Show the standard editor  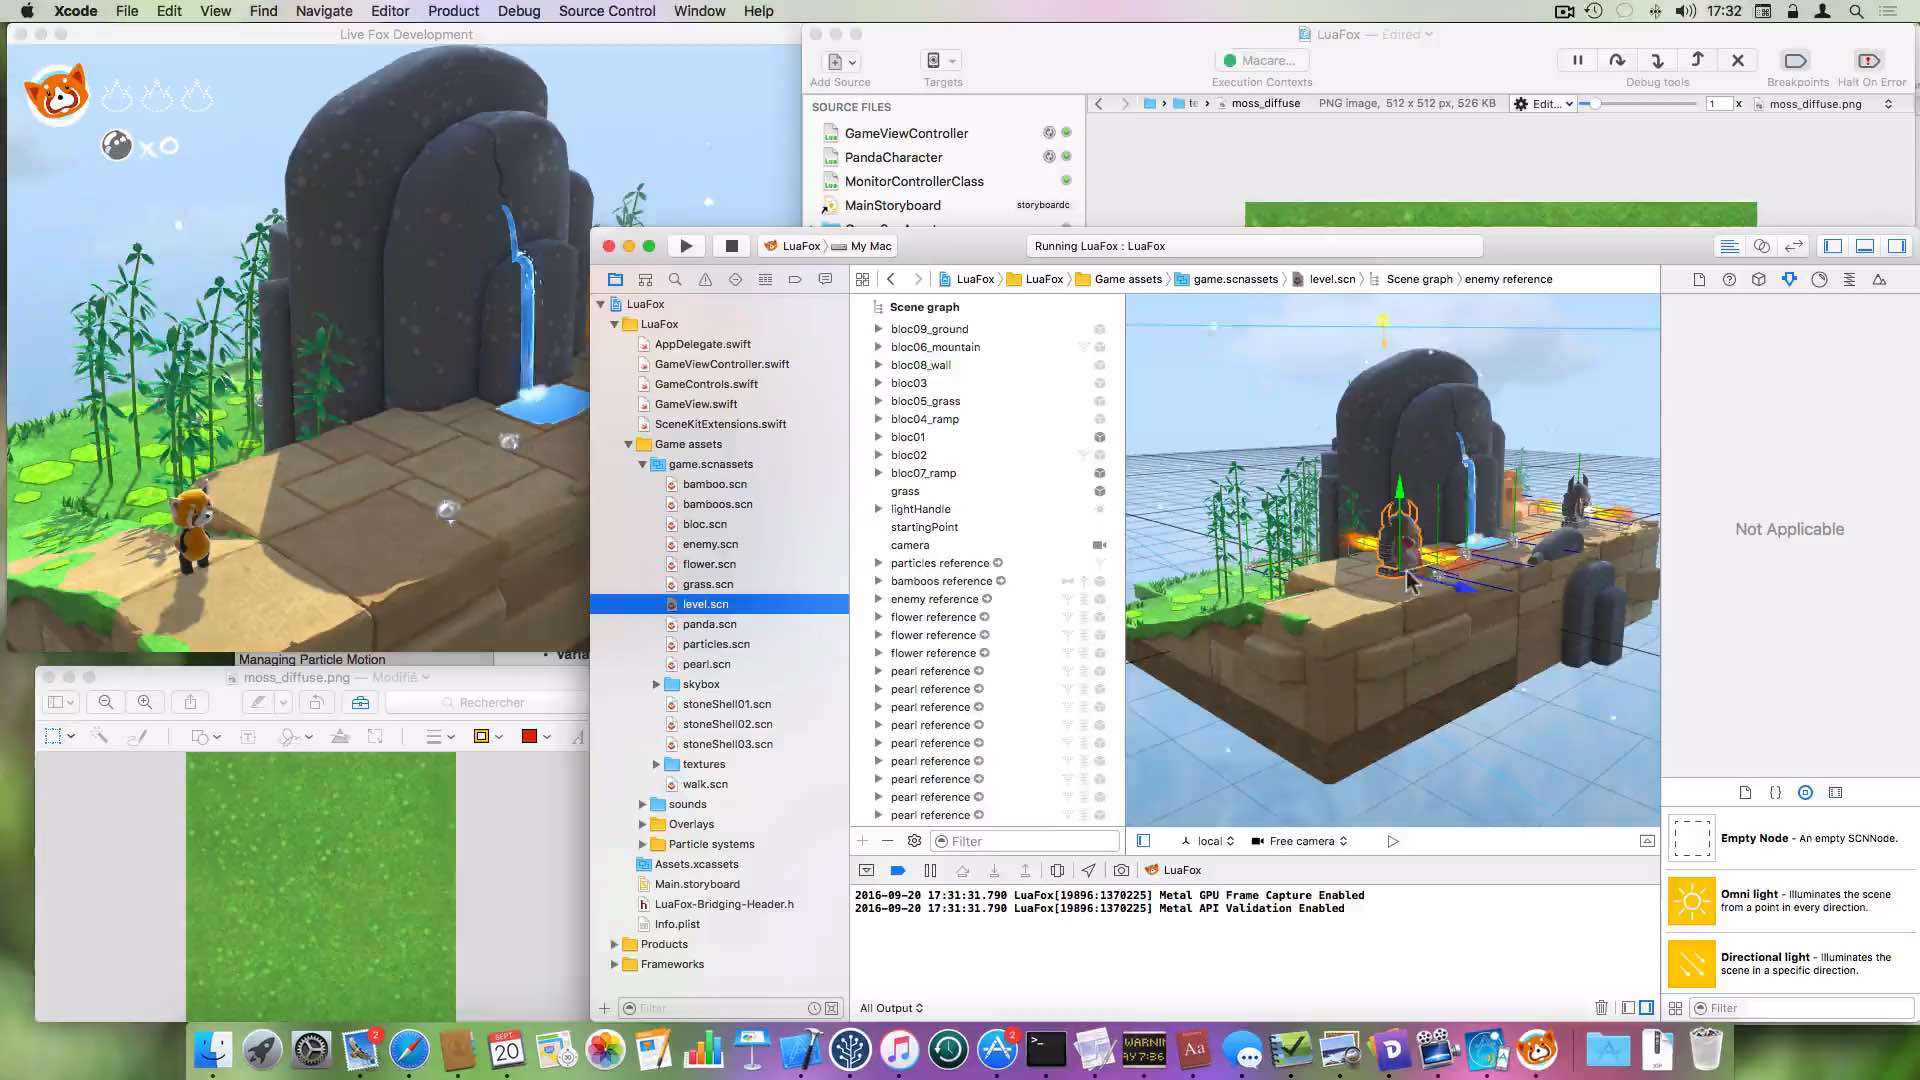click(x=1729, y=246)
